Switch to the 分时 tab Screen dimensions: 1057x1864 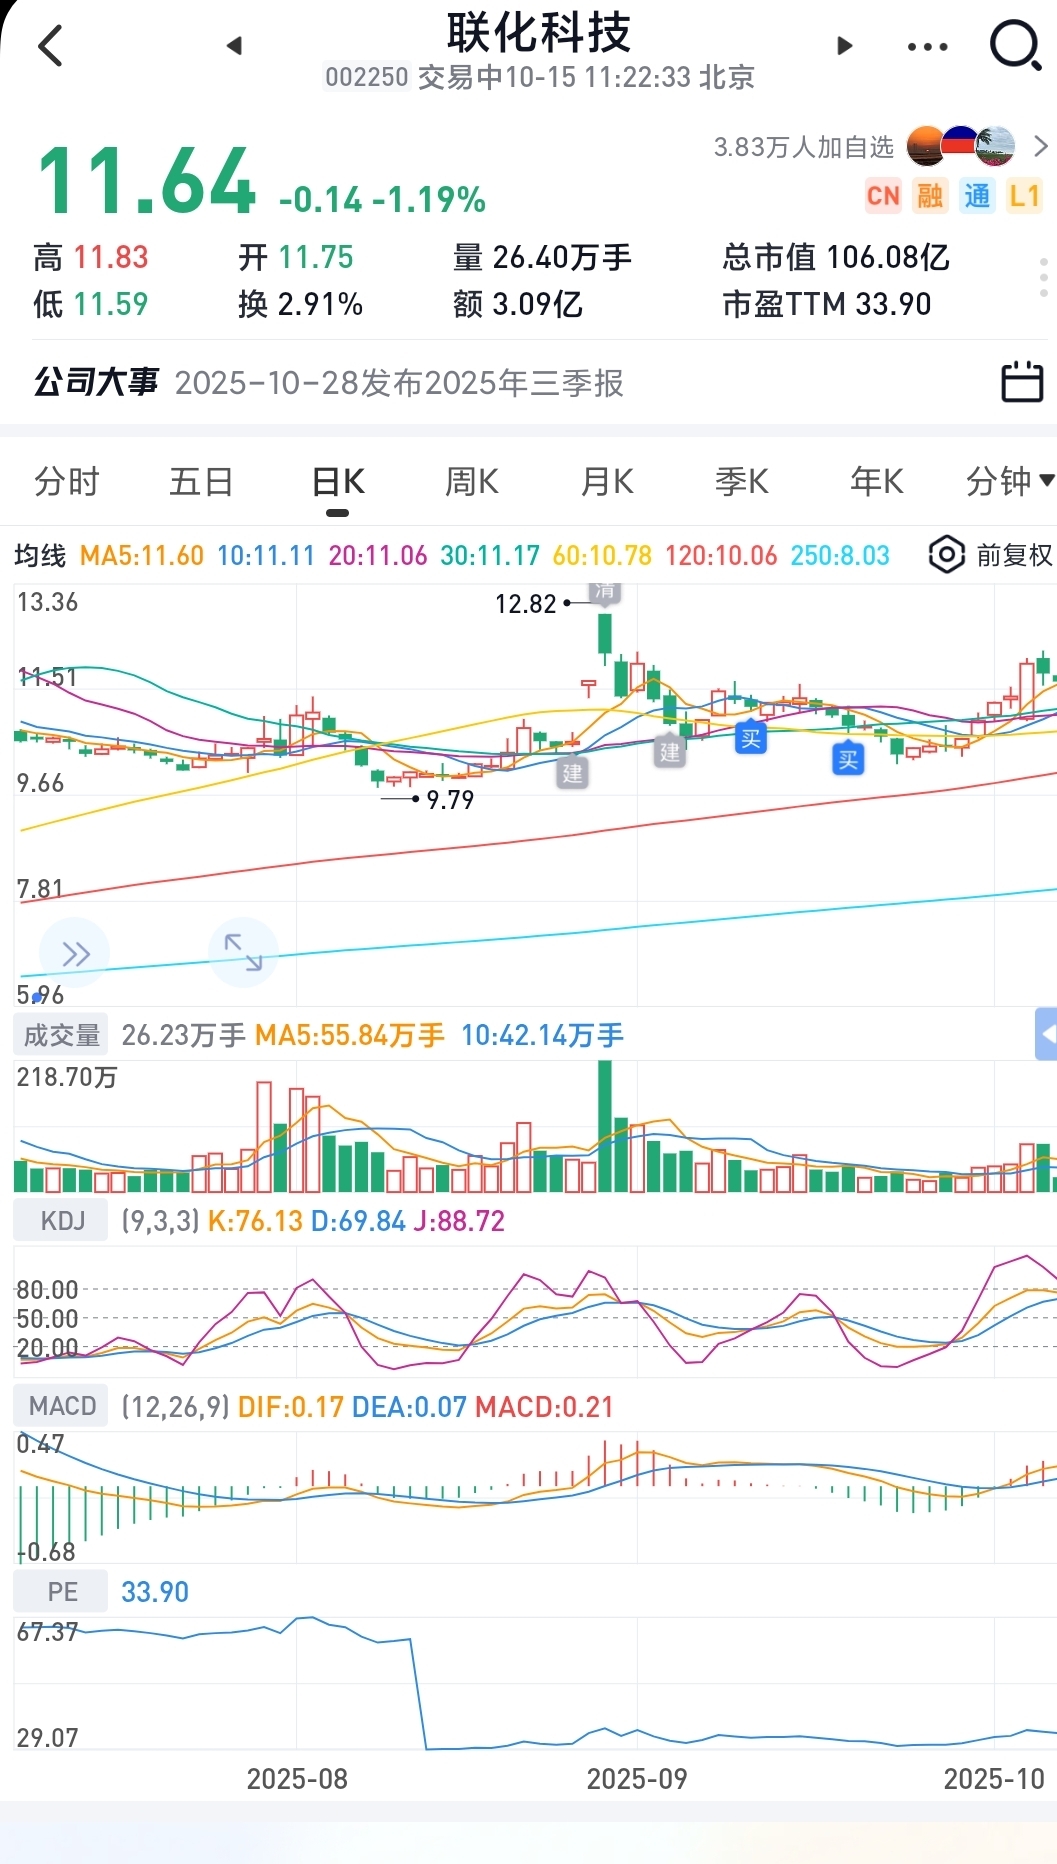[x=67, y=482]
